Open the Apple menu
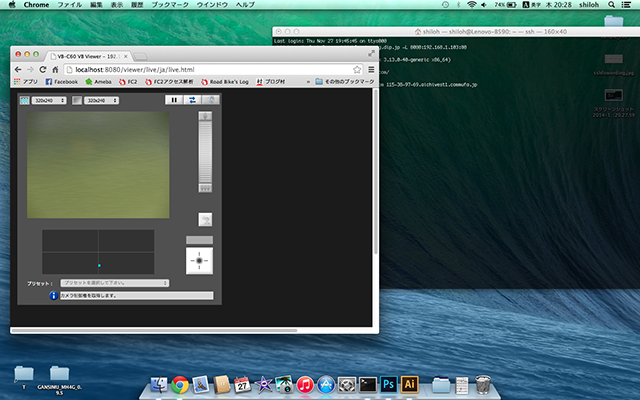Screen dimensions: 640x400 pos(12,5)
